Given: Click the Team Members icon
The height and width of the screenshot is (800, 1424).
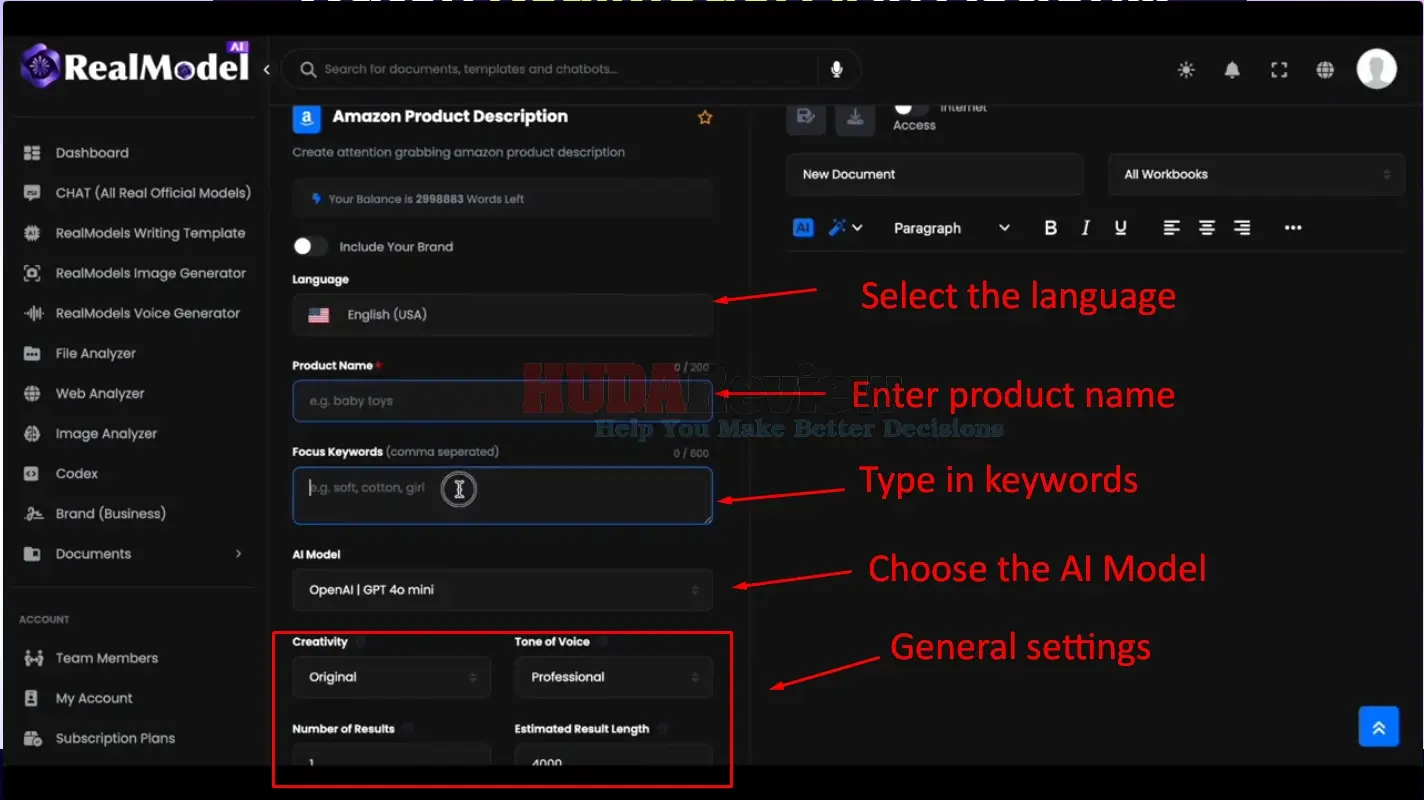Looking at the screenshot, I should [32, 658].
